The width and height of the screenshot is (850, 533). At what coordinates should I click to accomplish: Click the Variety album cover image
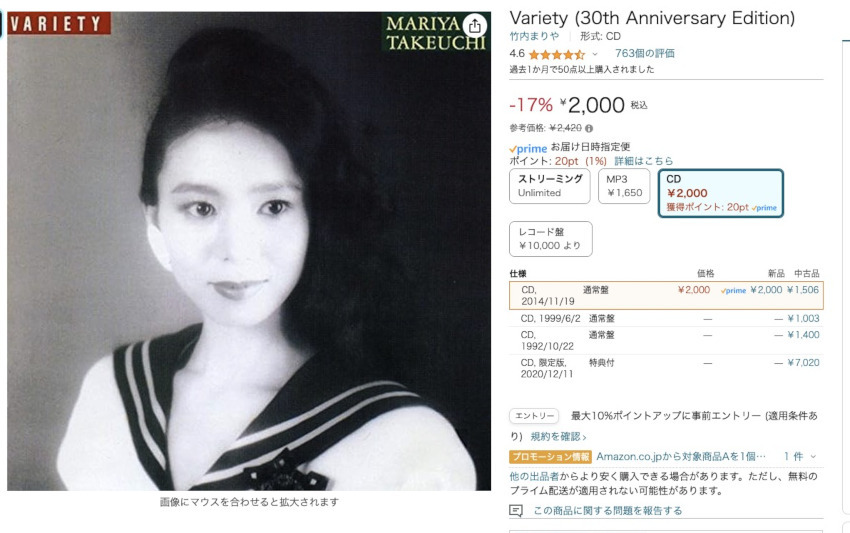coord(249,251)
